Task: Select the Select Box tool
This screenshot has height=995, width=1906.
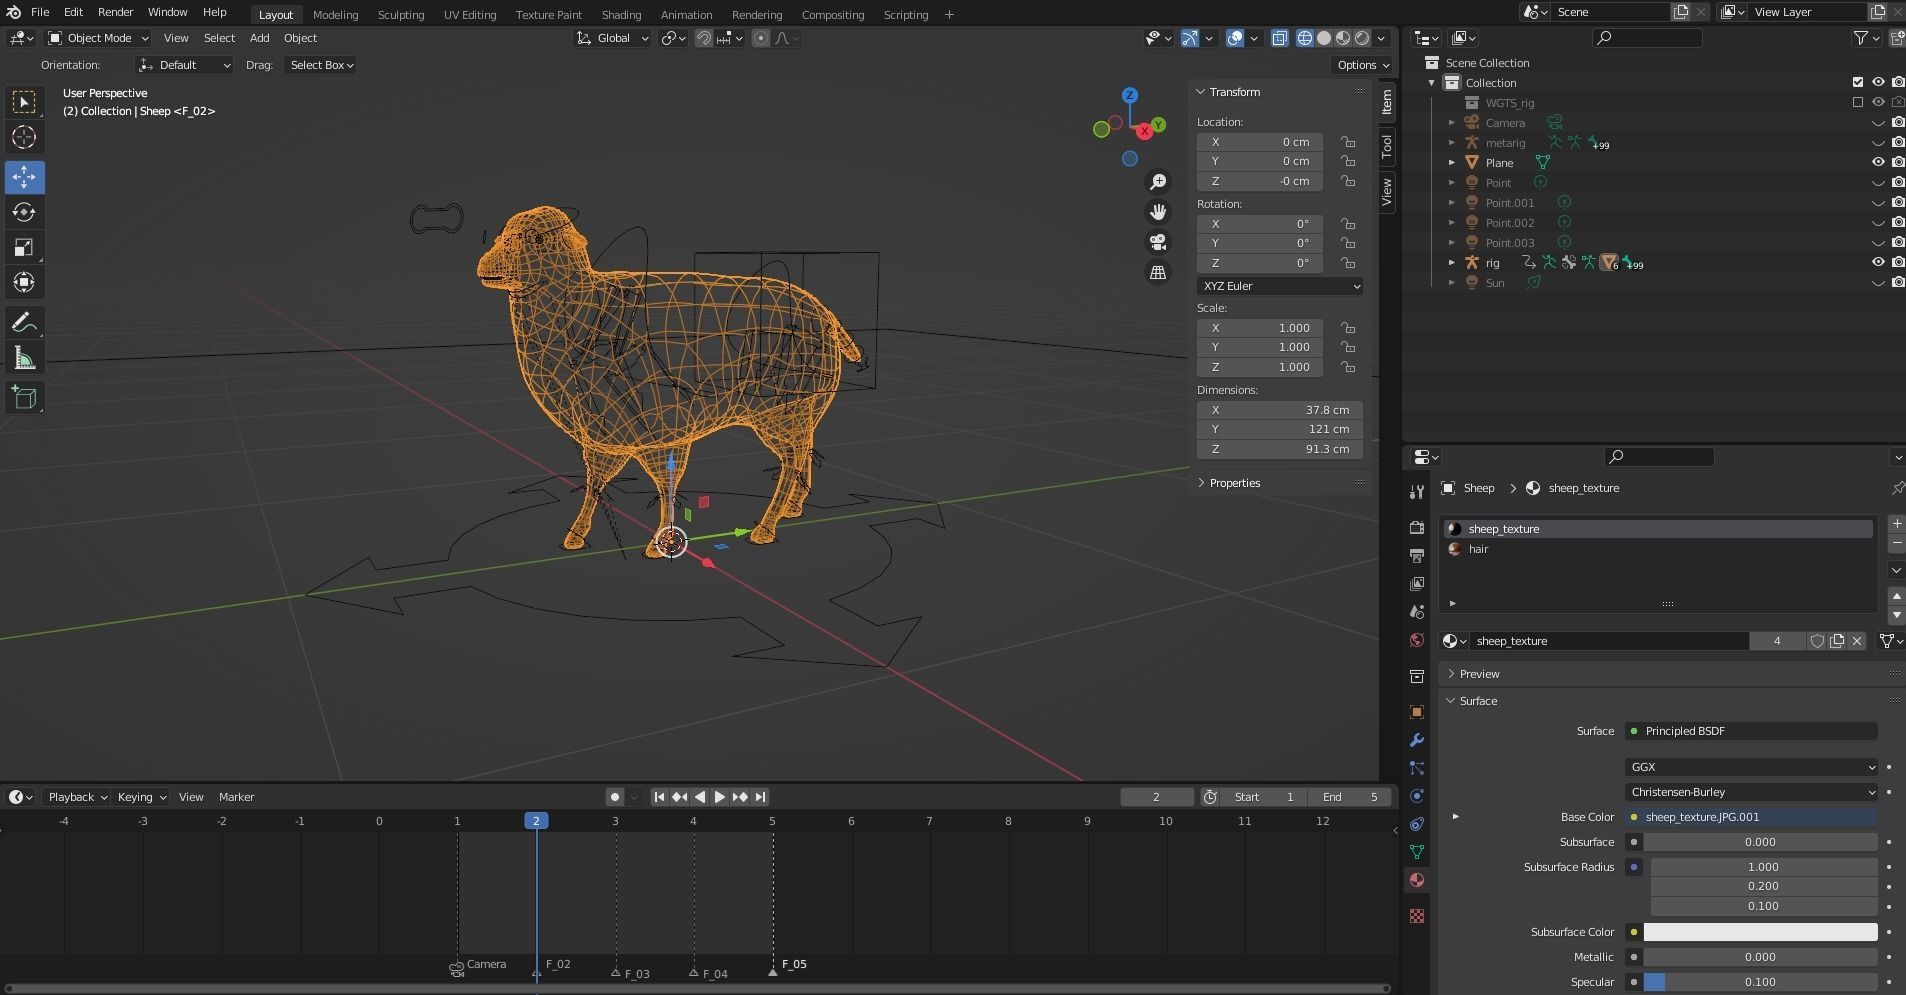Action: click(x=24, y=102)
